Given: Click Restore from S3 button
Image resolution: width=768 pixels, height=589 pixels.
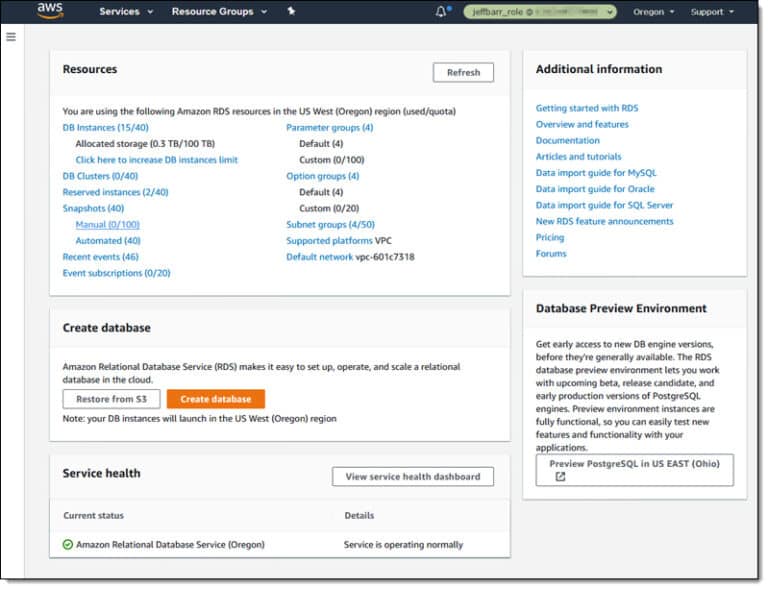Looking at the screenshot, I should pyautogui.click(x=111, y=399).
